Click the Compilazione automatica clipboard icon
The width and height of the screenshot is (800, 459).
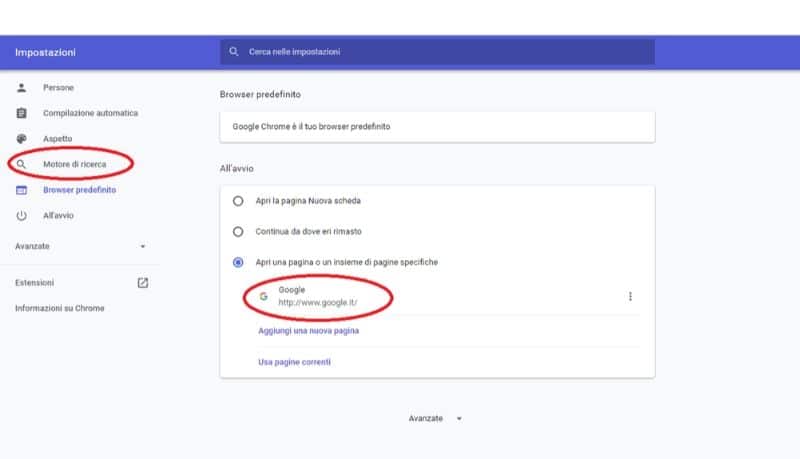coord(21,113)
